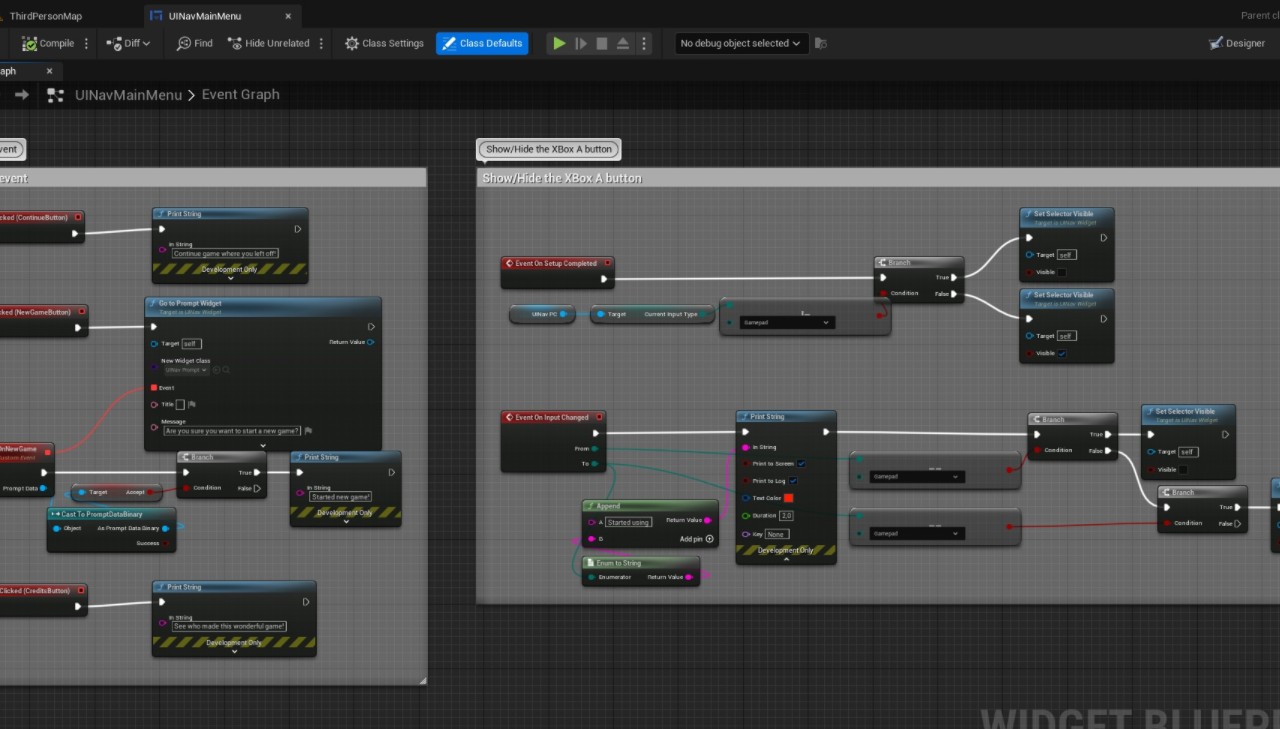Toggle the Print to Log checkbox
This screenshot has height=729, width=1280.
[x=793, y=481]
